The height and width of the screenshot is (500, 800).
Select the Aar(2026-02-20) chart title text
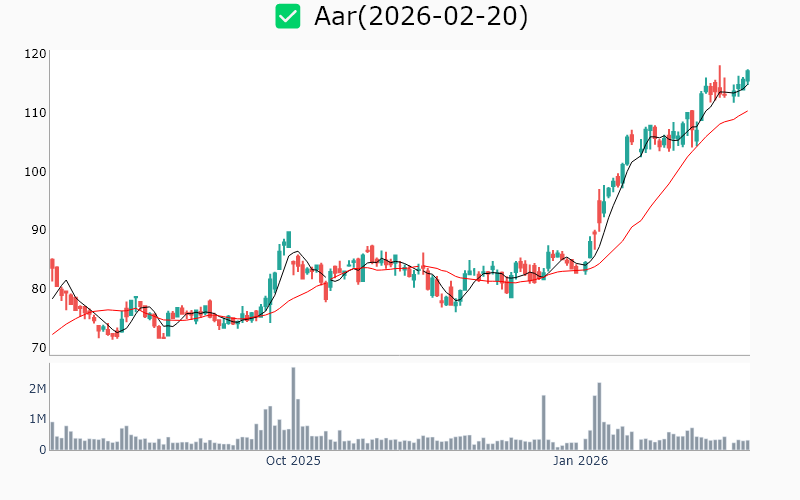(x=420, y=17)
